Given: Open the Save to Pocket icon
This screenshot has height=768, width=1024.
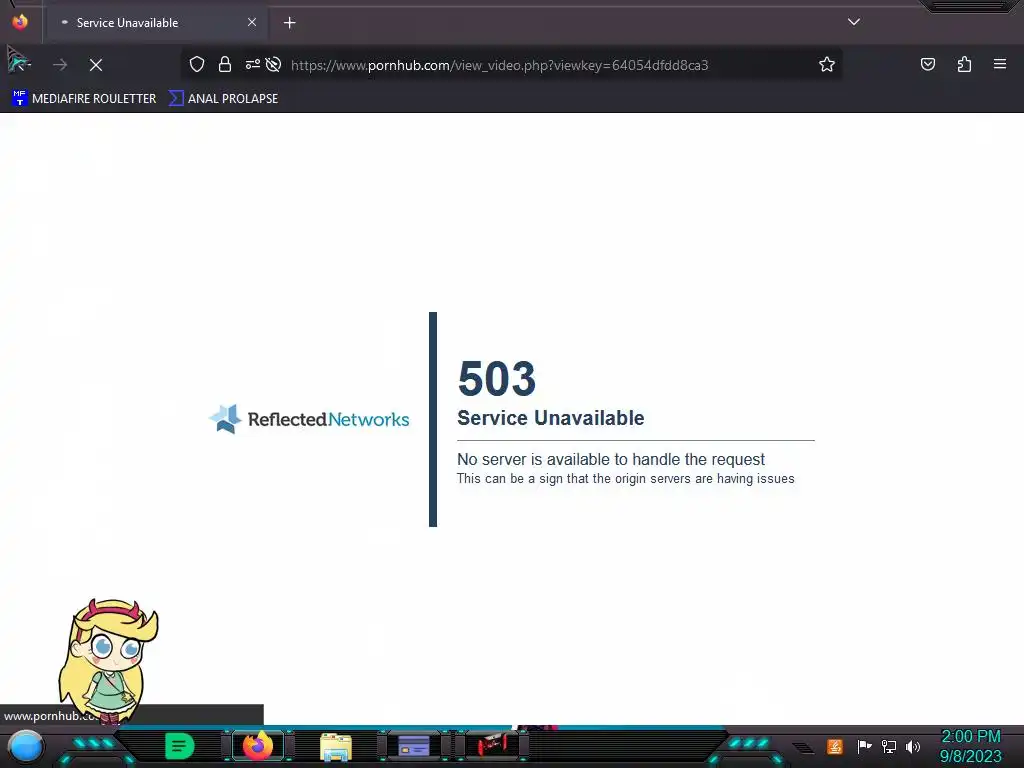Looking at the screenshot, I should [928, 64].
